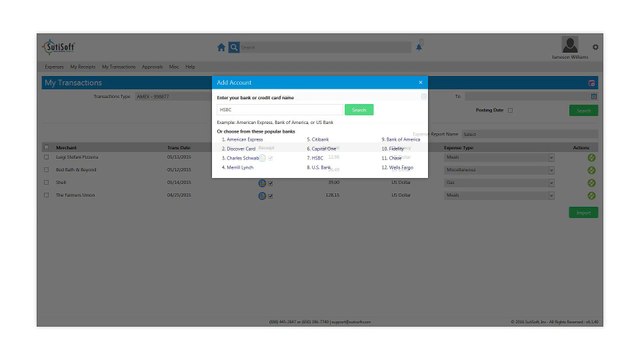Screen dimensions: 640x360
Task: Open the notifications bell icon
Action: click(419, 47)
